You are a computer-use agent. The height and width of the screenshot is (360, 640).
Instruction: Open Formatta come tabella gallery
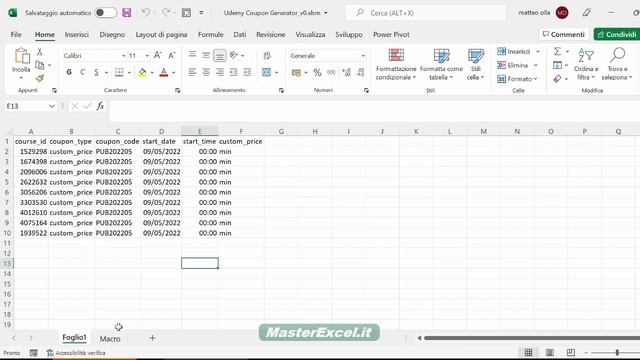coord(441,64)
